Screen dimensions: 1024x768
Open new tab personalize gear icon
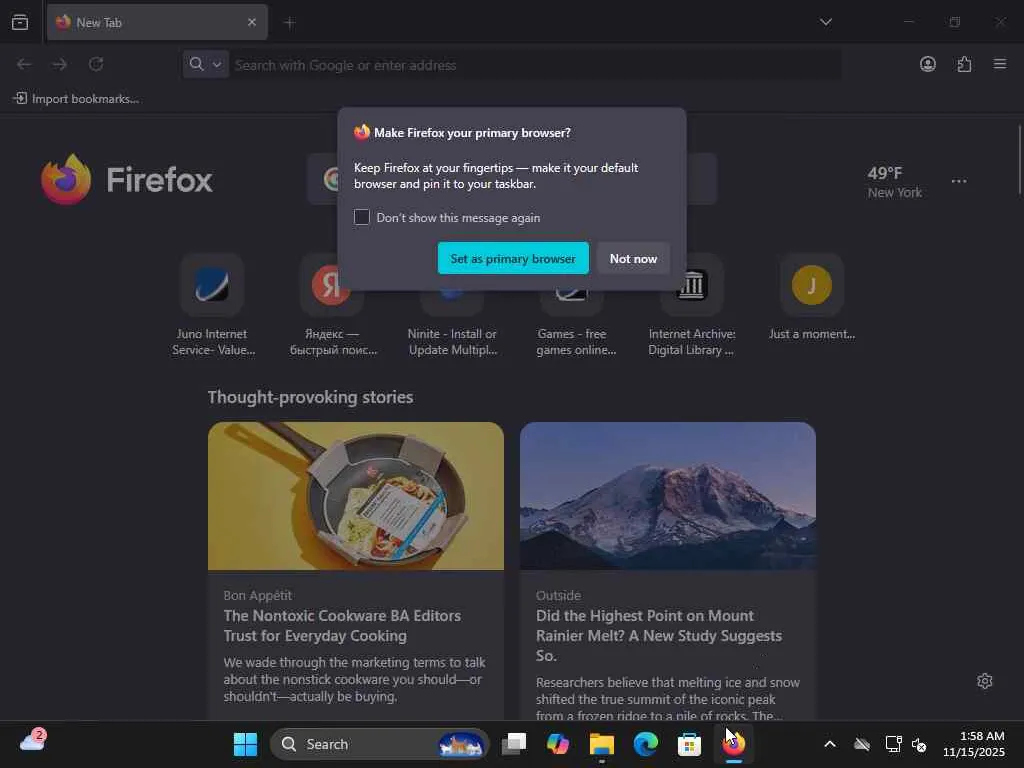click(985, 681)
